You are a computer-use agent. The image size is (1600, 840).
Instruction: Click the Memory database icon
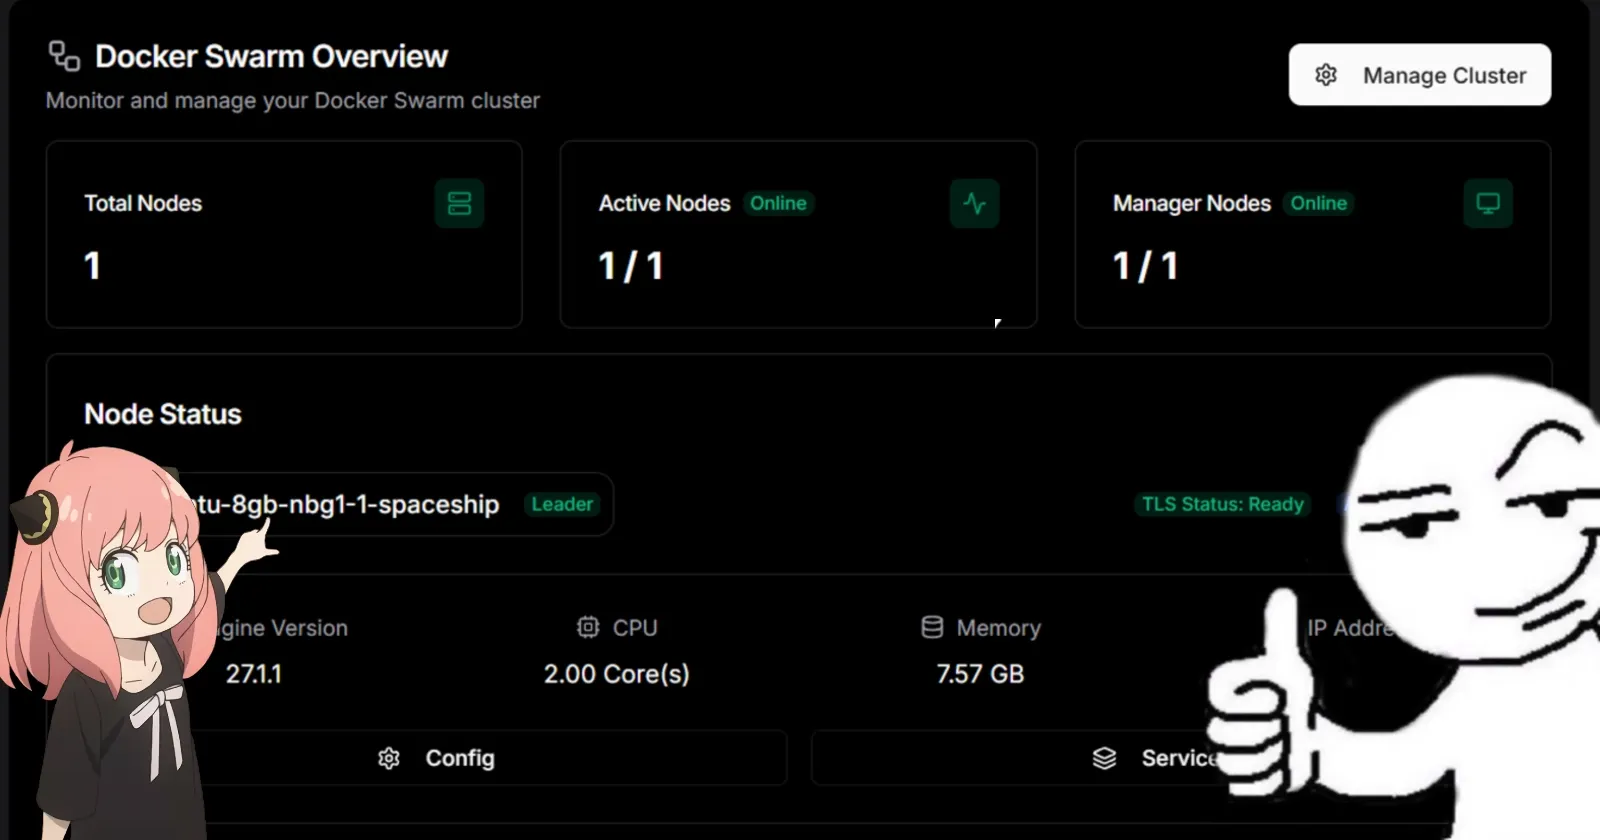tap(932, 627)
